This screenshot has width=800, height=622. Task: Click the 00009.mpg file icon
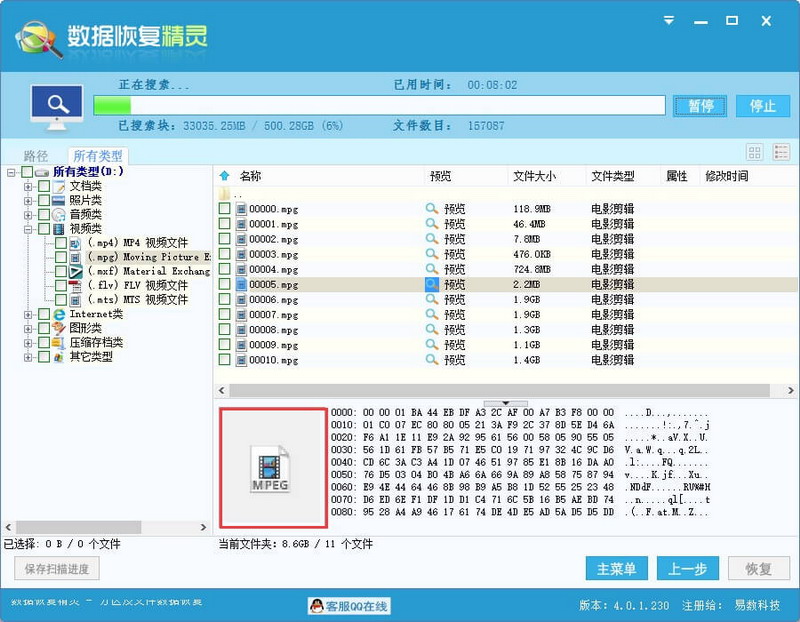click(241, 344)
